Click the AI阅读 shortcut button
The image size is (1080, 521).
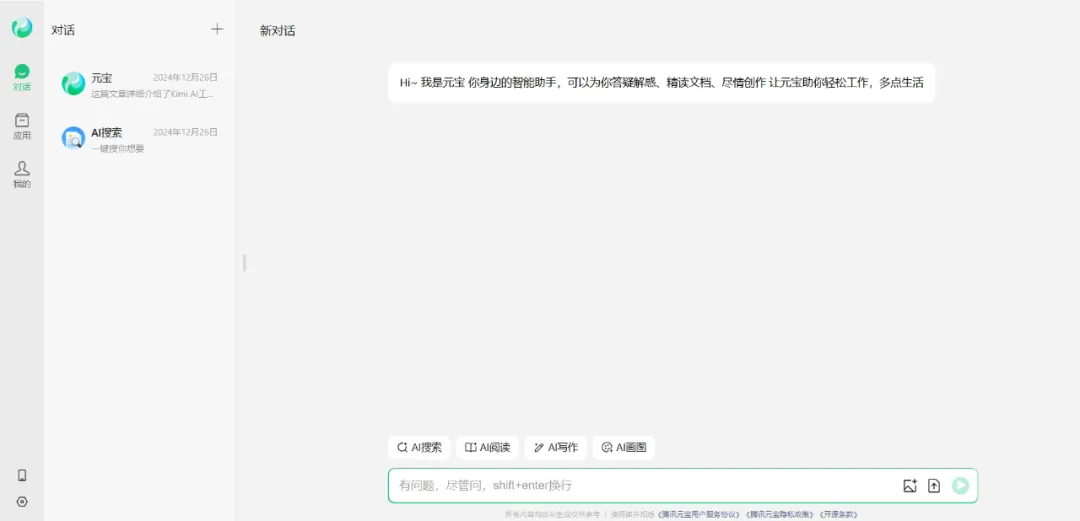pos(488,447)
